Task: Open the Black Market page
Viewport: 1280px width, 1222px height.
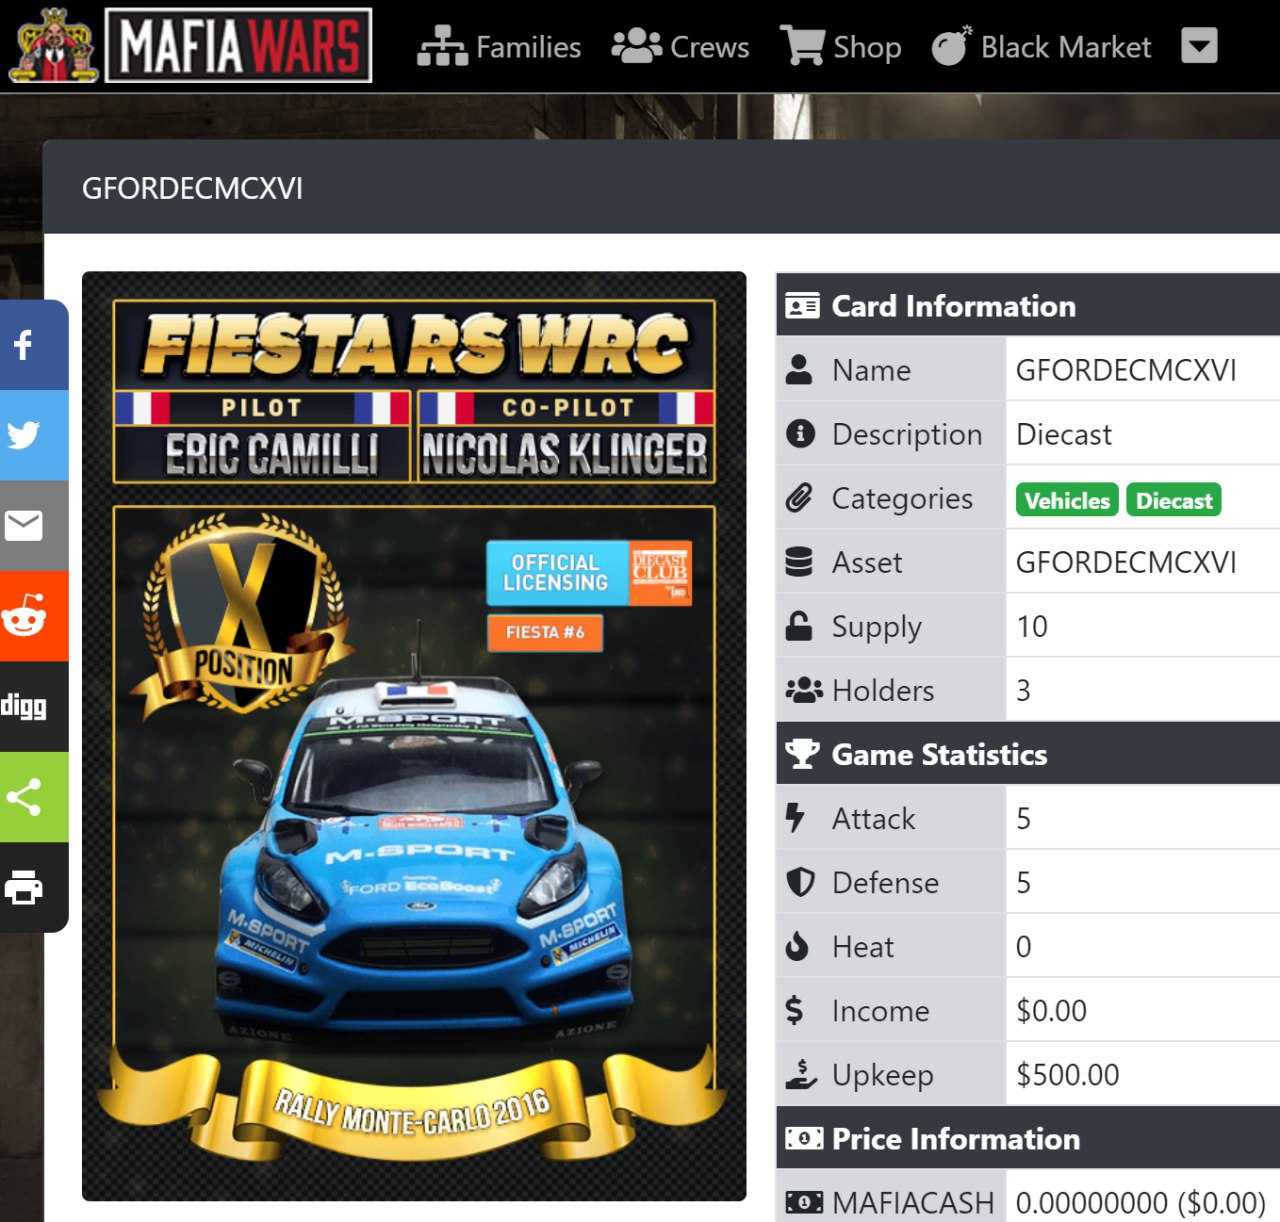Action: pos(1041,47)
